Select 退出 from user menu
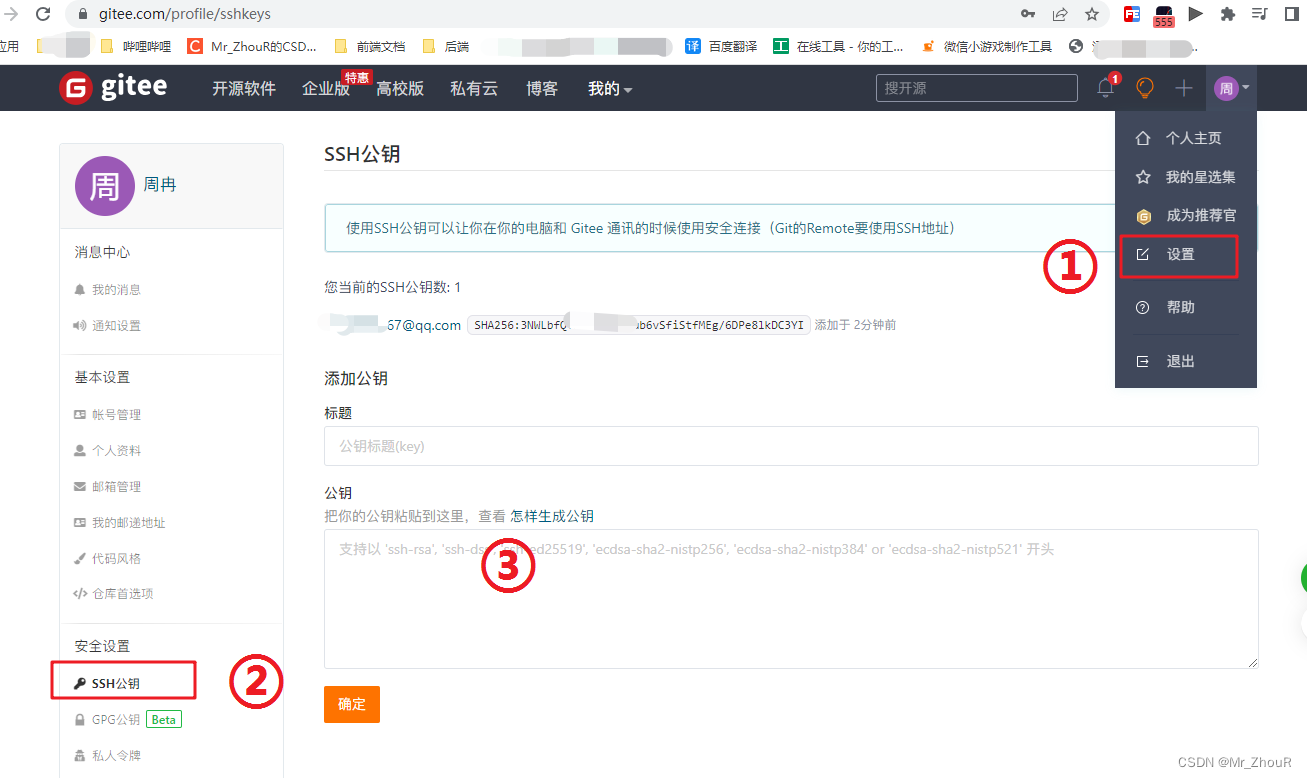Viewport: 1307px width, 778px height. pyautogui.click(x=1186, y=361)
